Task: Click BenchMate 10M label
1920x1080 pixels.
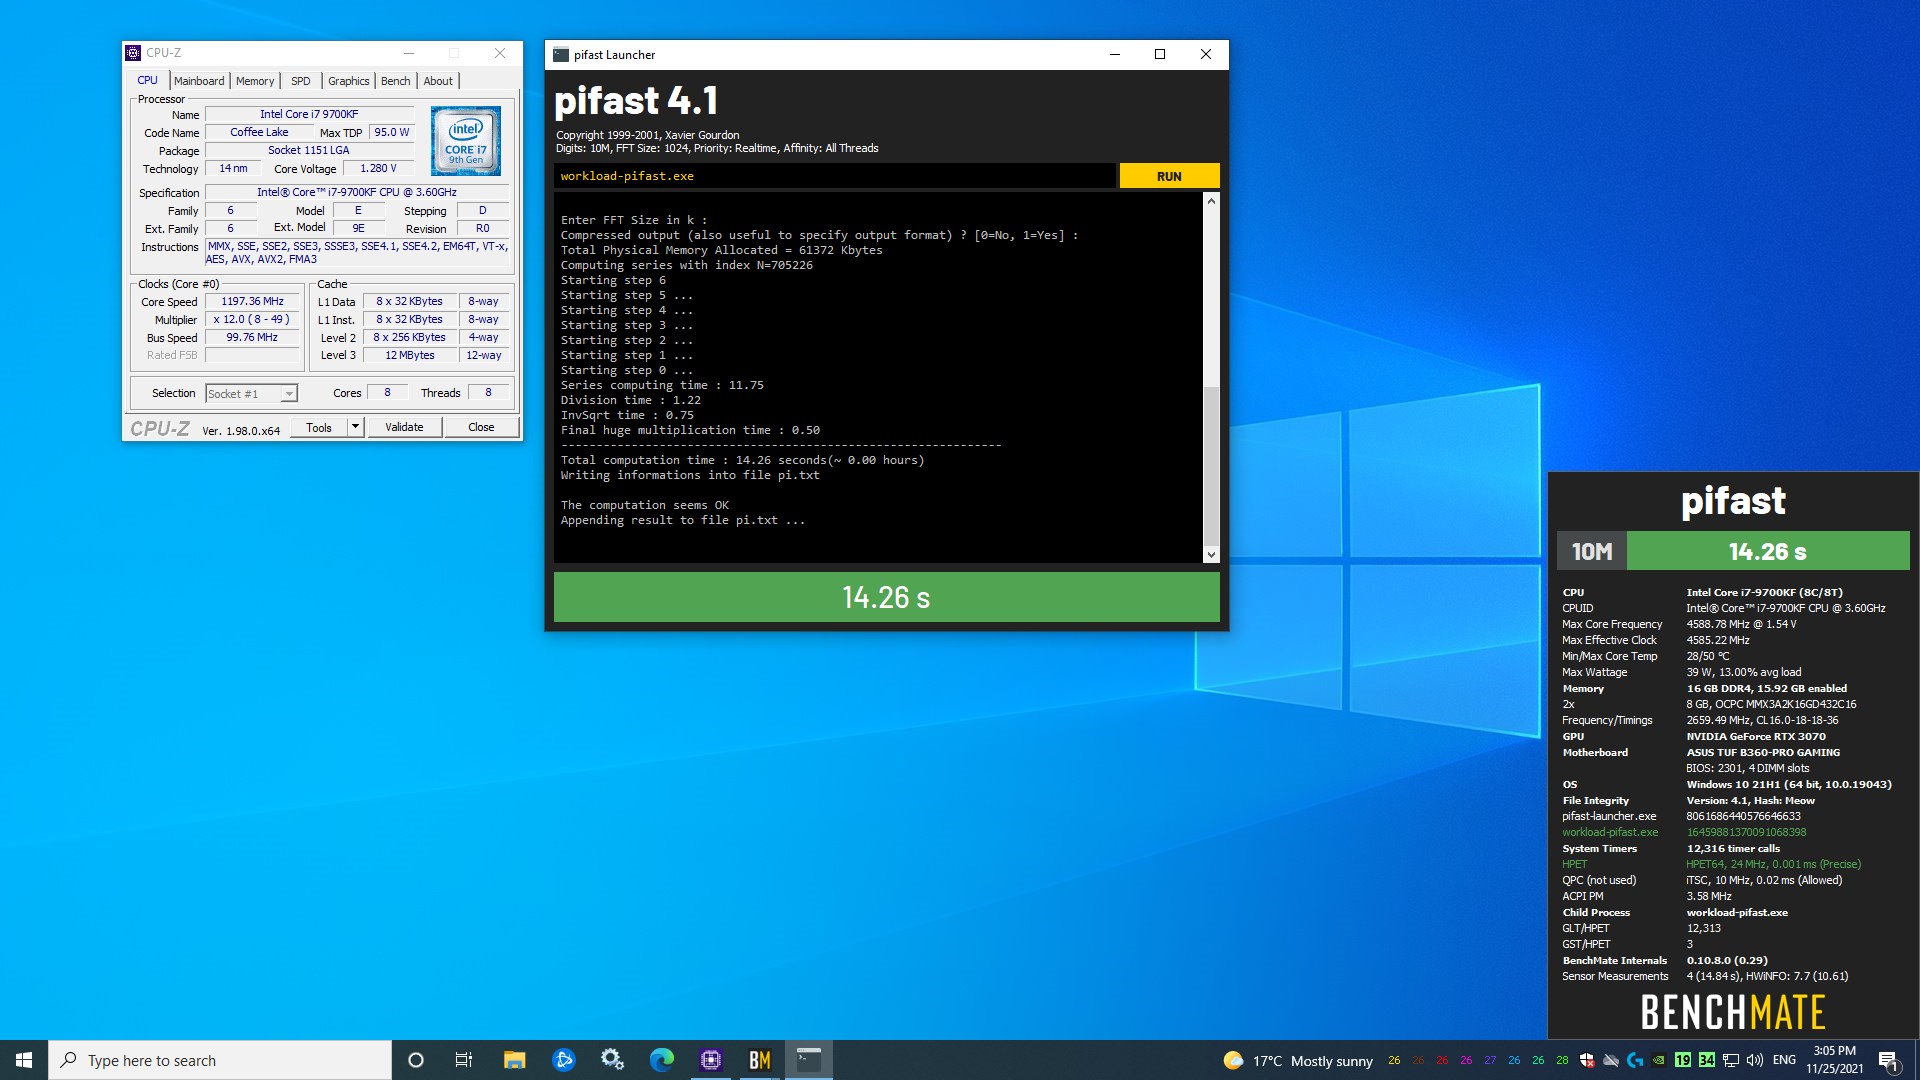Action: 1592,551
